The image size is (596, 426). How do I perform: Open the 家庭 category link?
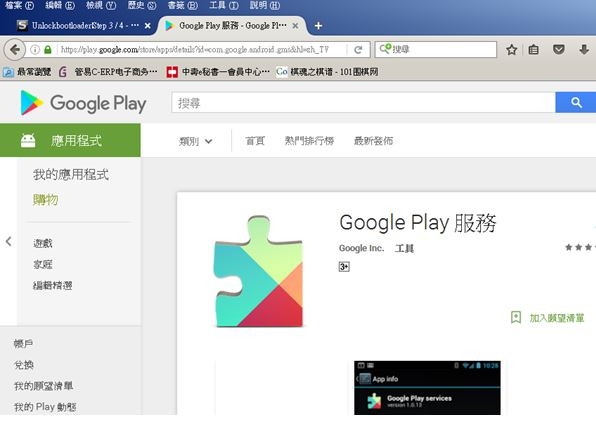click(x=43, y=264)
